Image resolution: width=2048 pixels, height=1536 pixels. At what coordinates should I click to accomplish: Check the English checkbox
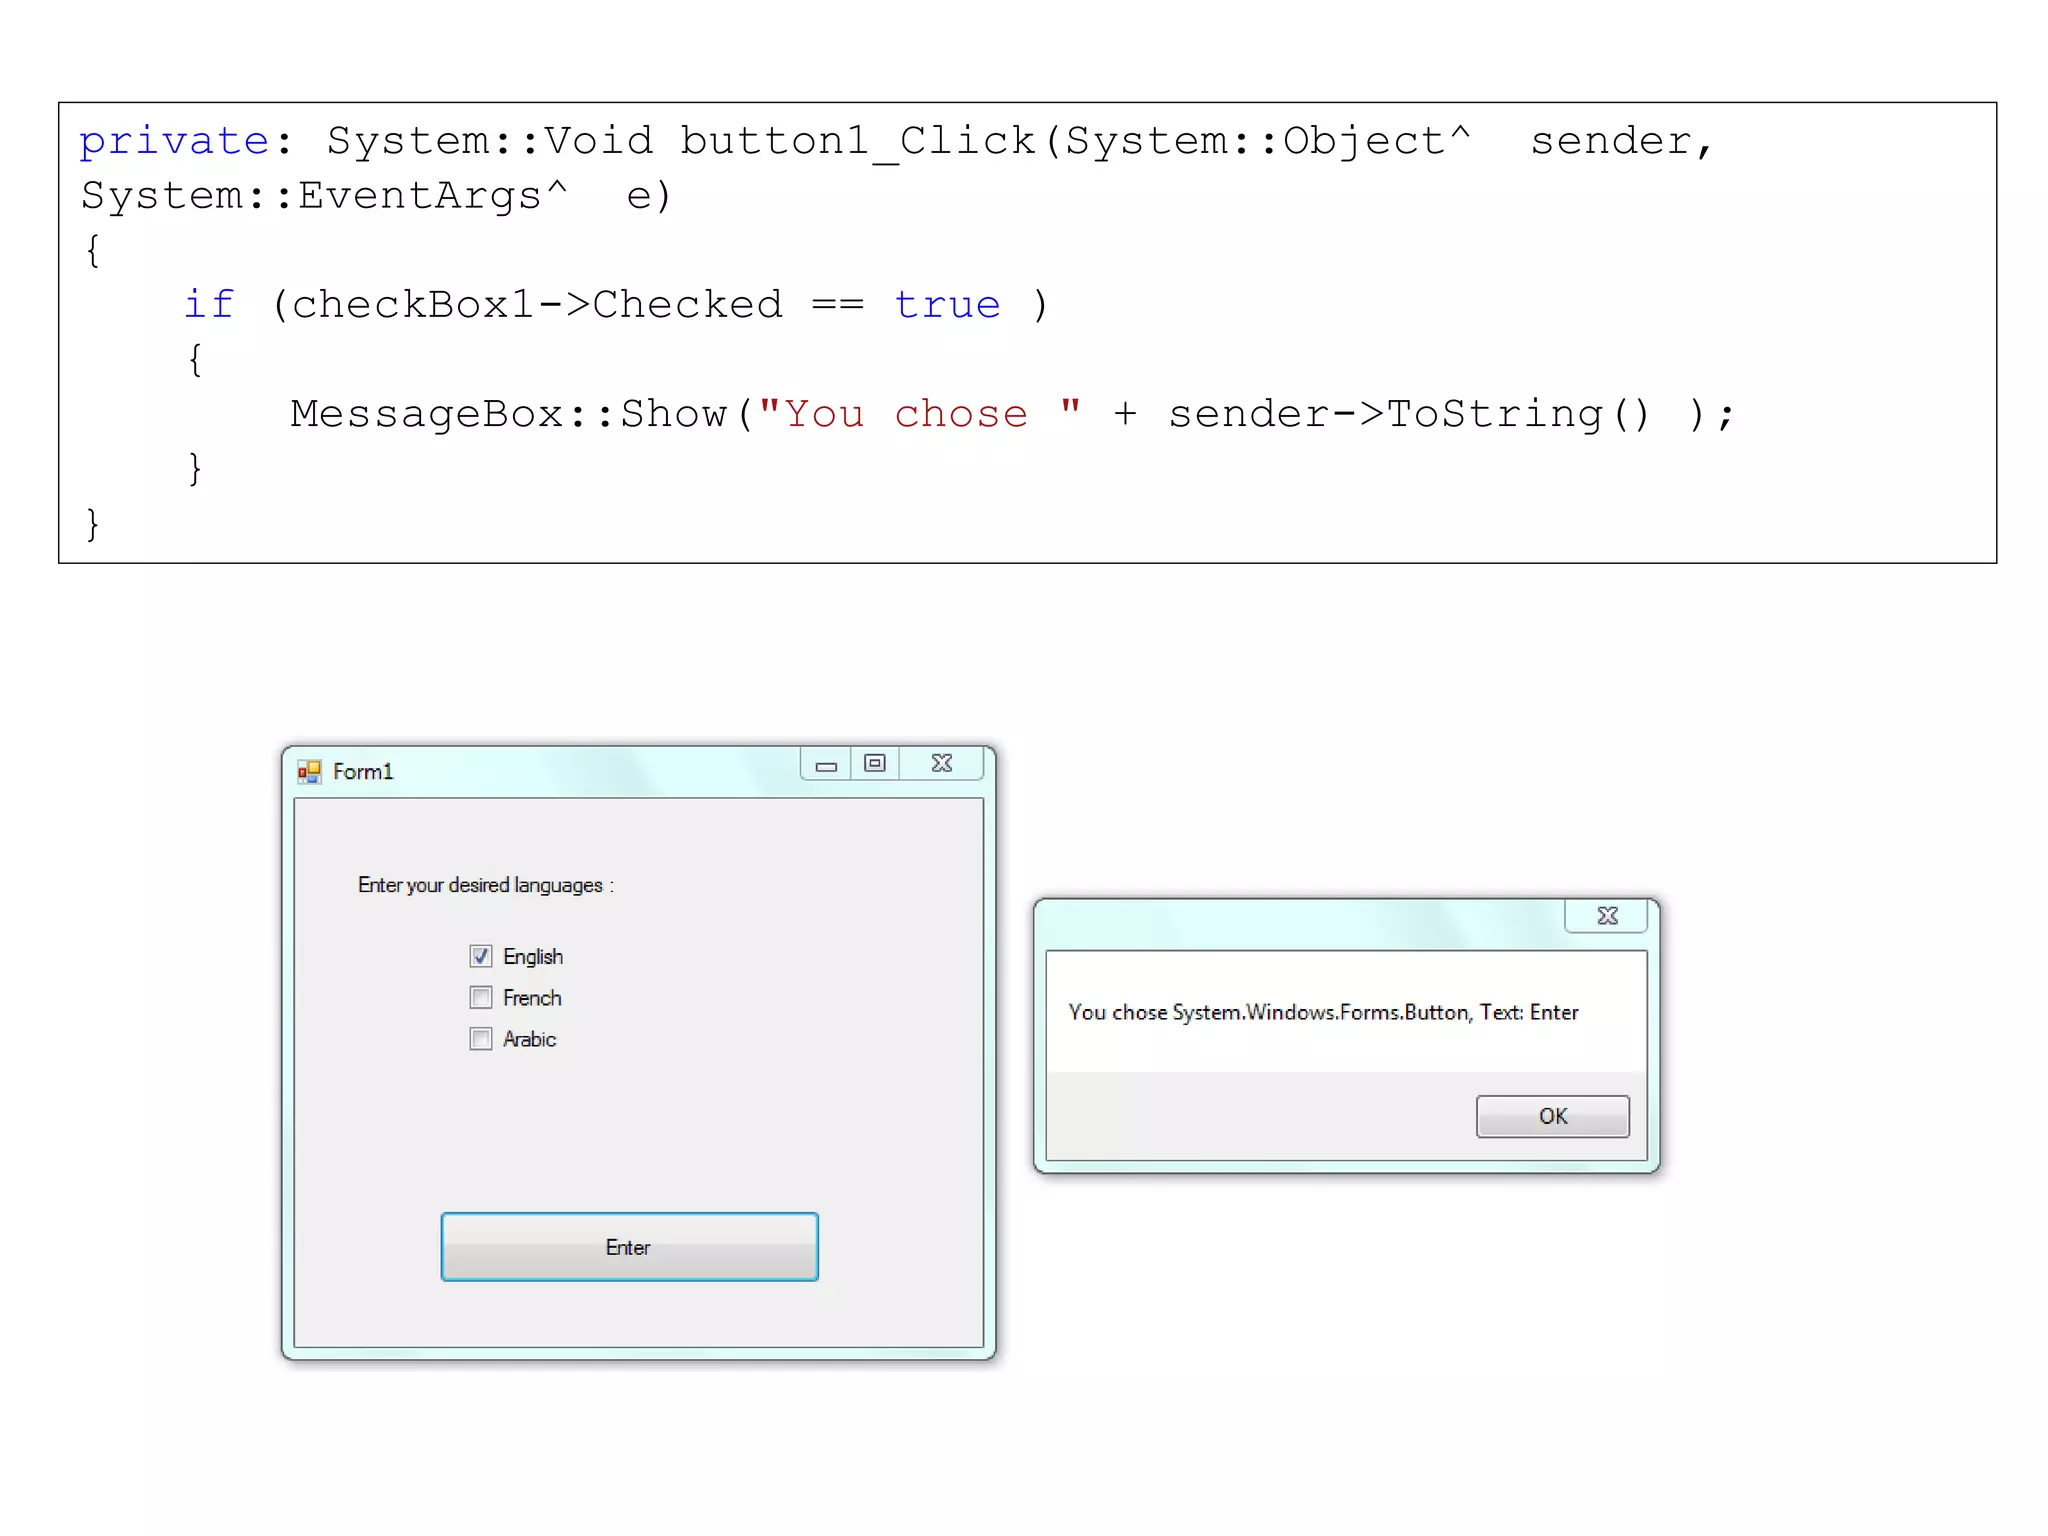481,956
